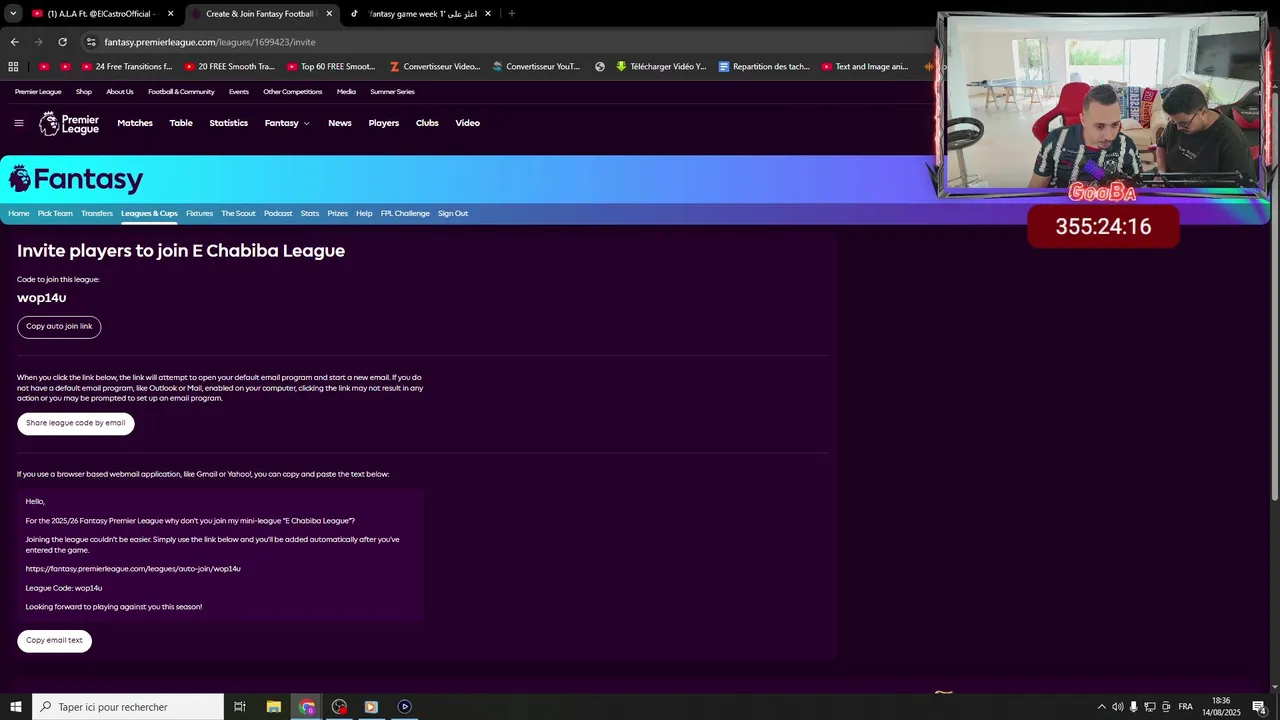Viewport: 1280px width, 720px height.
Task: Open the Prizes tab
Action: pyautogui.click(x=338, y=213)
